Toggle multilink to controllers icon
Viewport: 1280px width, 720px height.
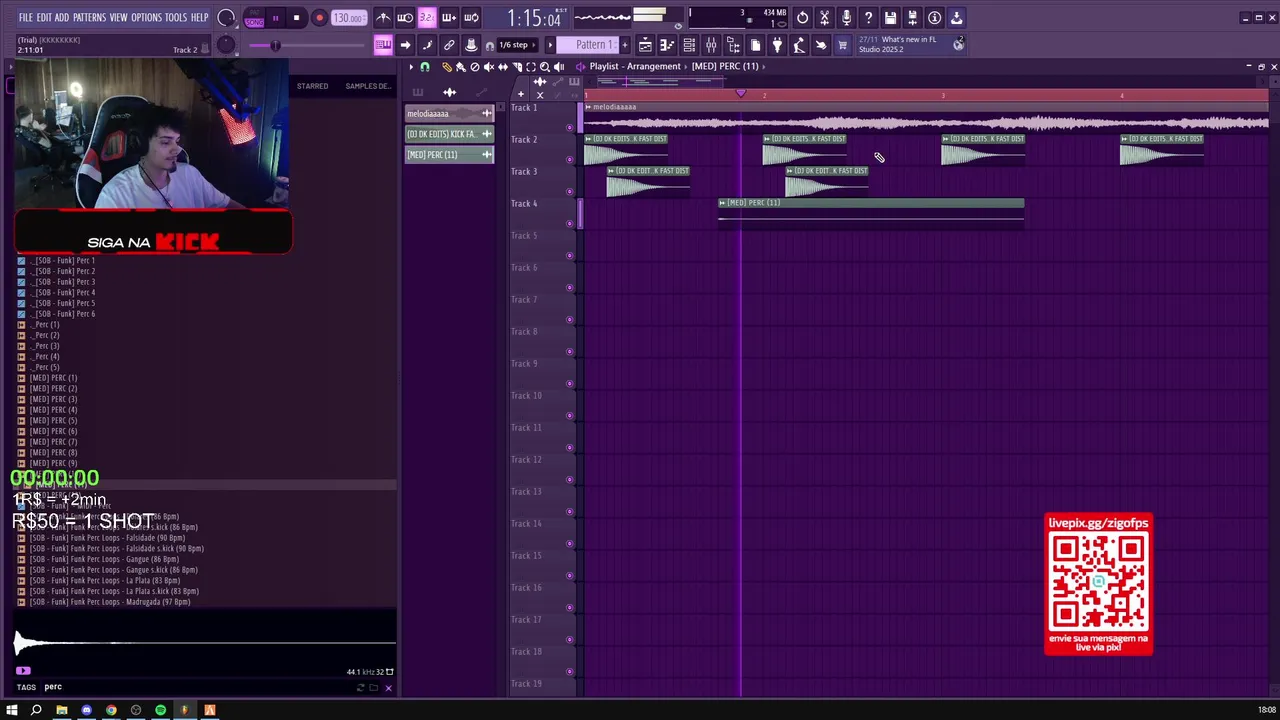[471, 45]
